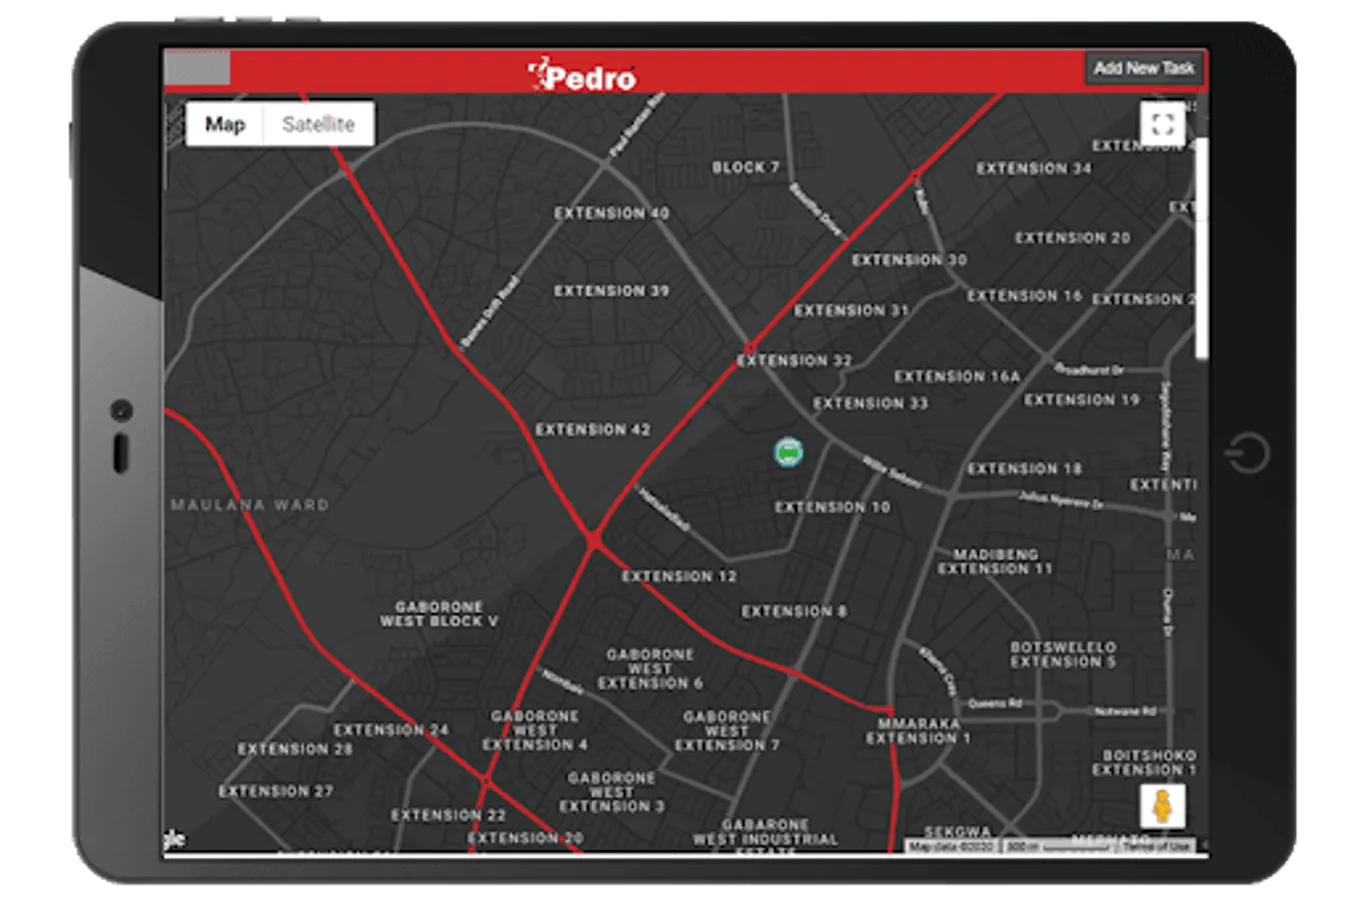The width and height of the screenshot is (1351, 900).
Task: Click the BLOCK 7 map label
Action: (x=745, y=167)
